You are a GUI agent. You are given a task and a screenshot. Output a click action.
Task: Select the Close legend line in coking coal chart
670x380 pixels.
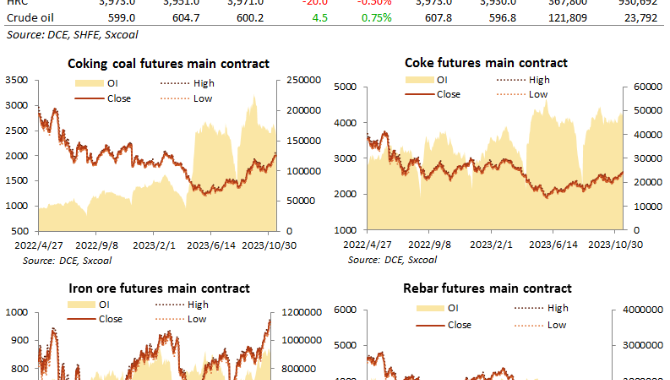point(89,99)
